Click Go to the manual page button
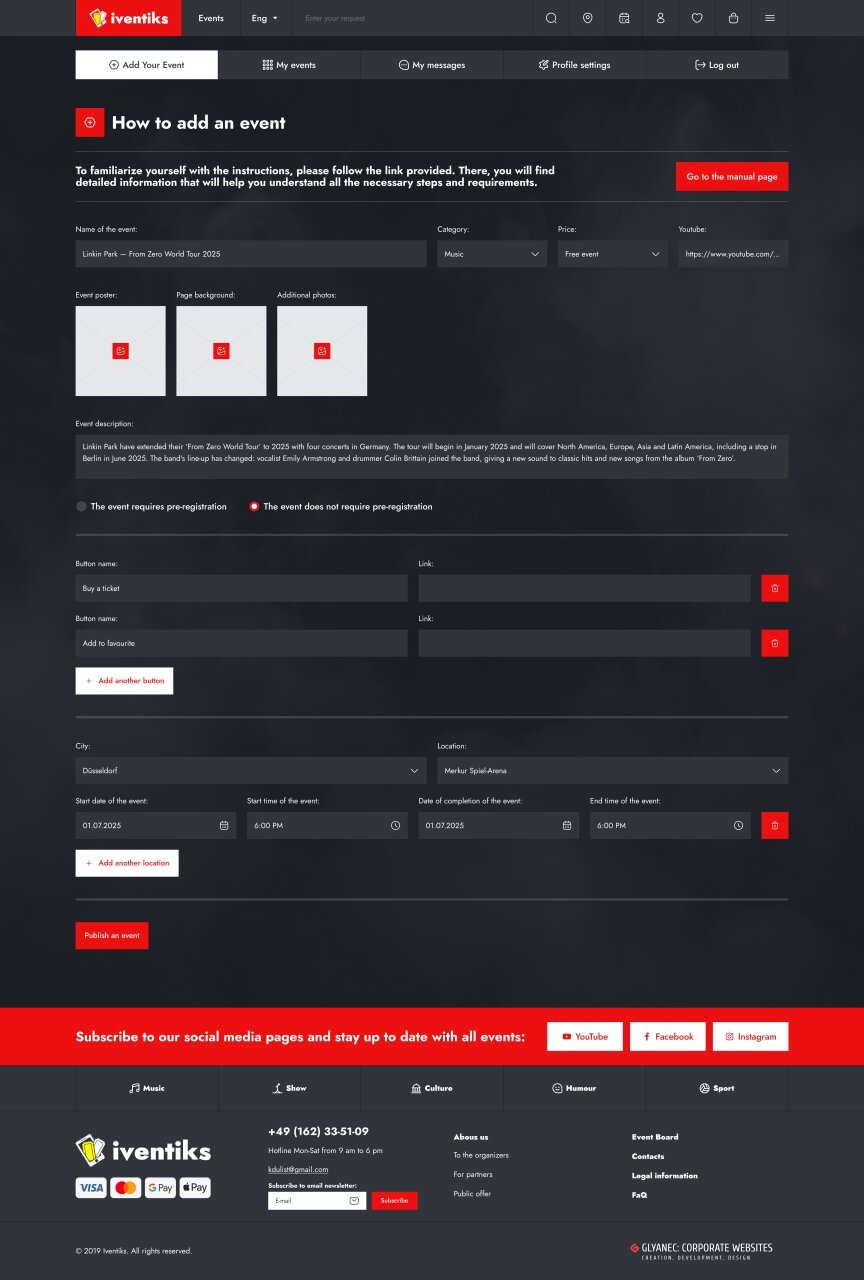 pyautogui.click(x=732, y=176)
